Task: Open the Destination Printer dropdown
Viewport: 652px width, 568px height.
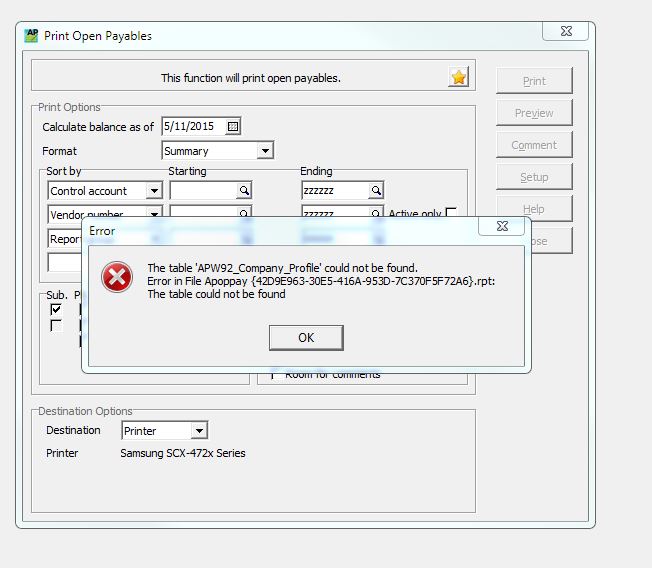Action: (199, 431)
